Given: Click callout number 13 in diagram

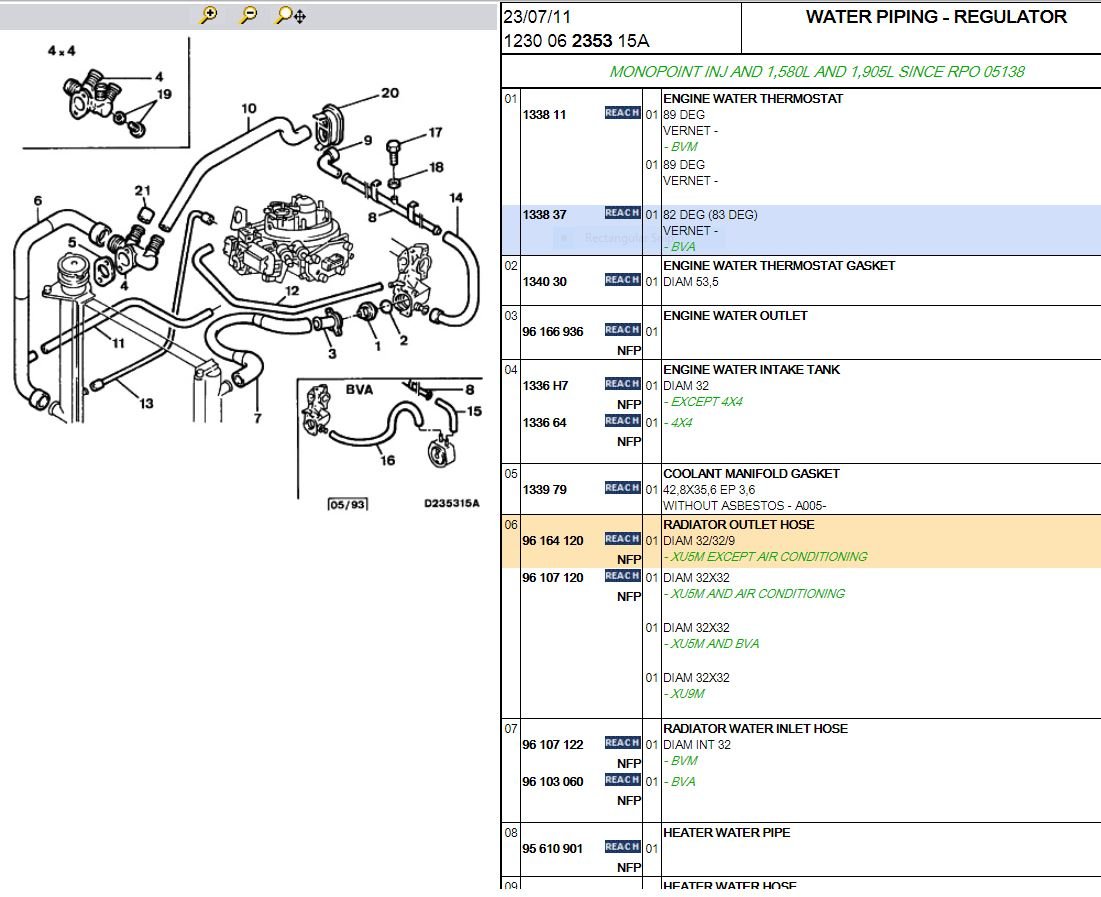Looking at the screenshot, I should 146,403.
